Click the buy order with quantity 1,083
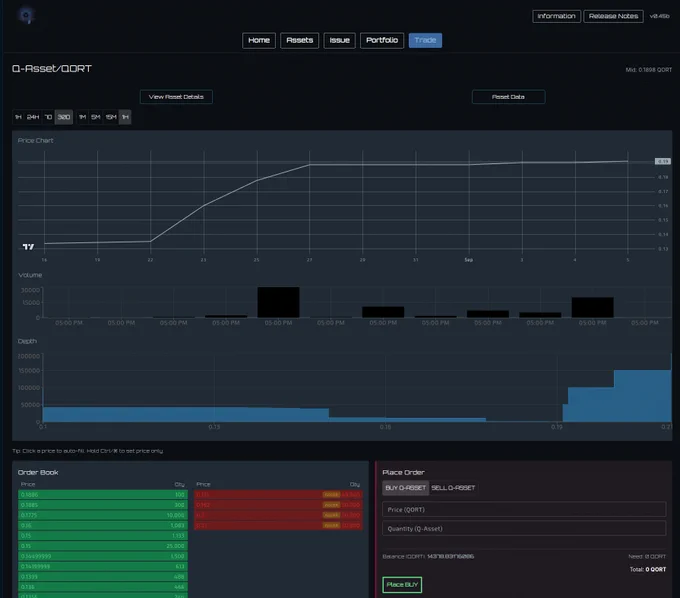The image size is (680, 598). click(103, 526)
